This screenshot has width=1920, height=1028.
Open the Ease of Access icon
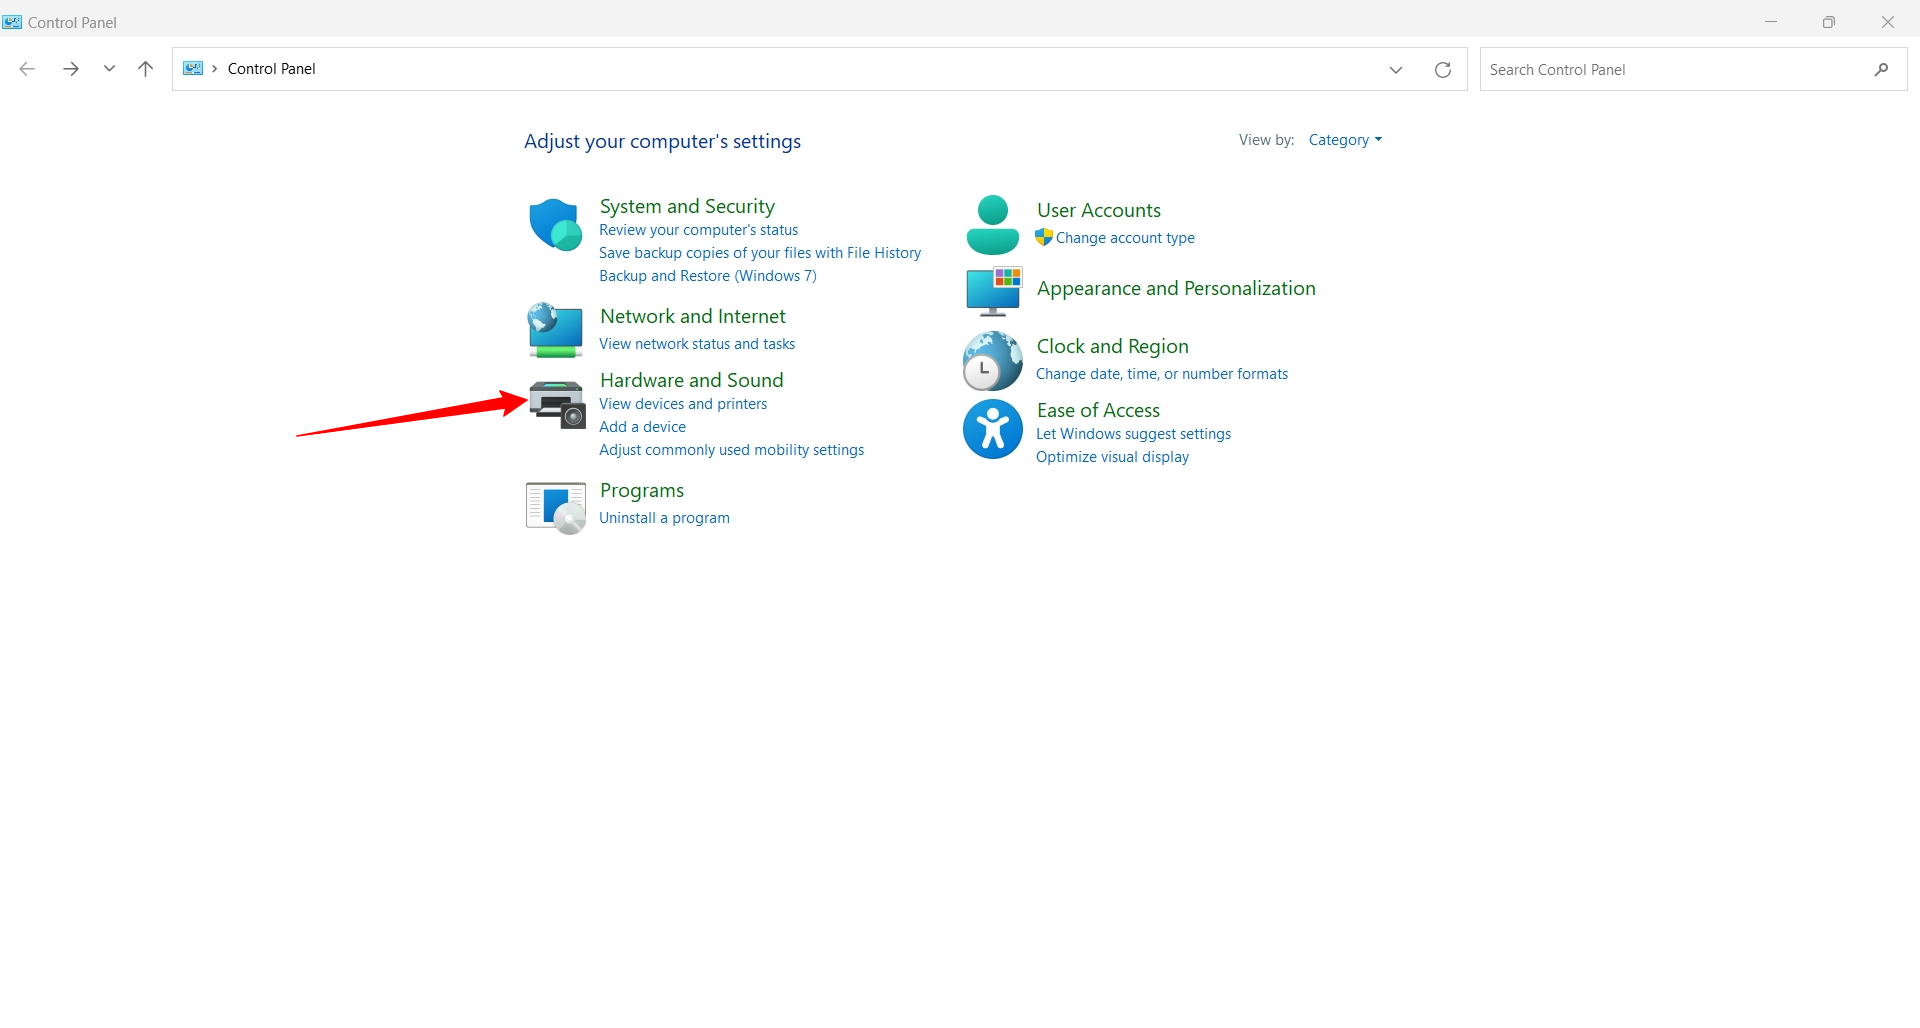click(x=992, y=430)
